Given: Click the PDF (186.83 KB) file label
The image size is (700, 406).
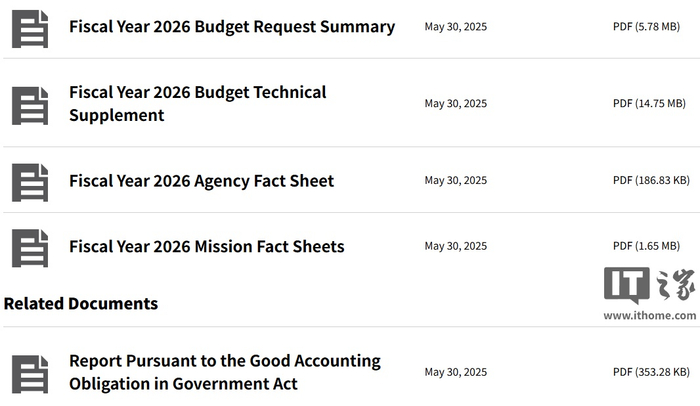Looking at the screenshot, I should (x=650, y=181).
